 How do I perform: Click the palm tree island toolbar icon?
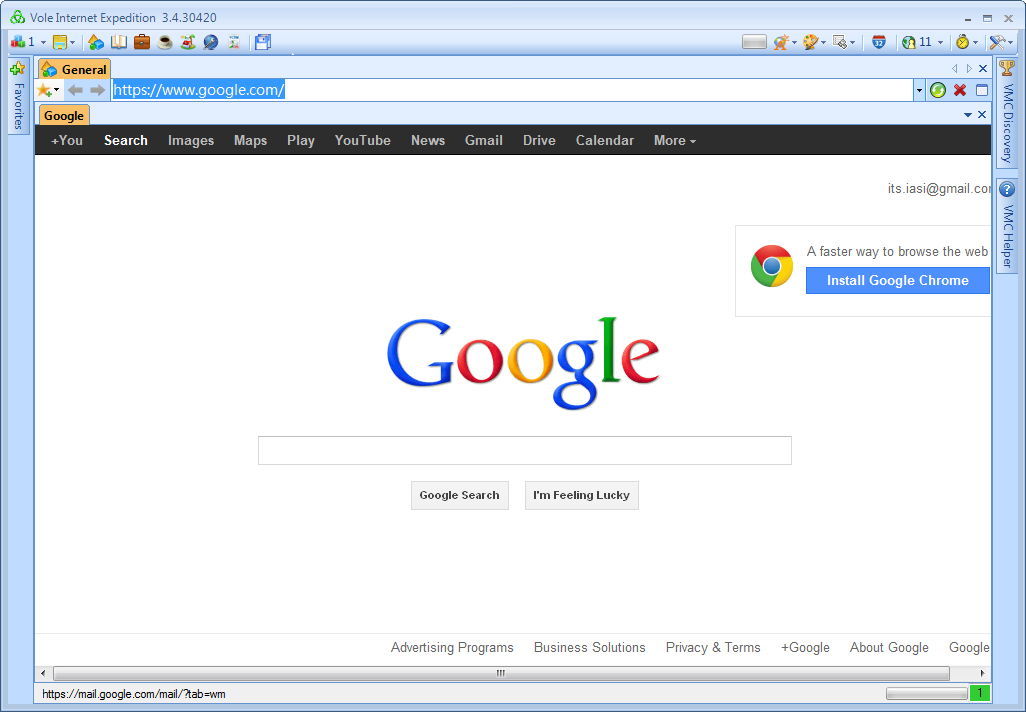188,42
